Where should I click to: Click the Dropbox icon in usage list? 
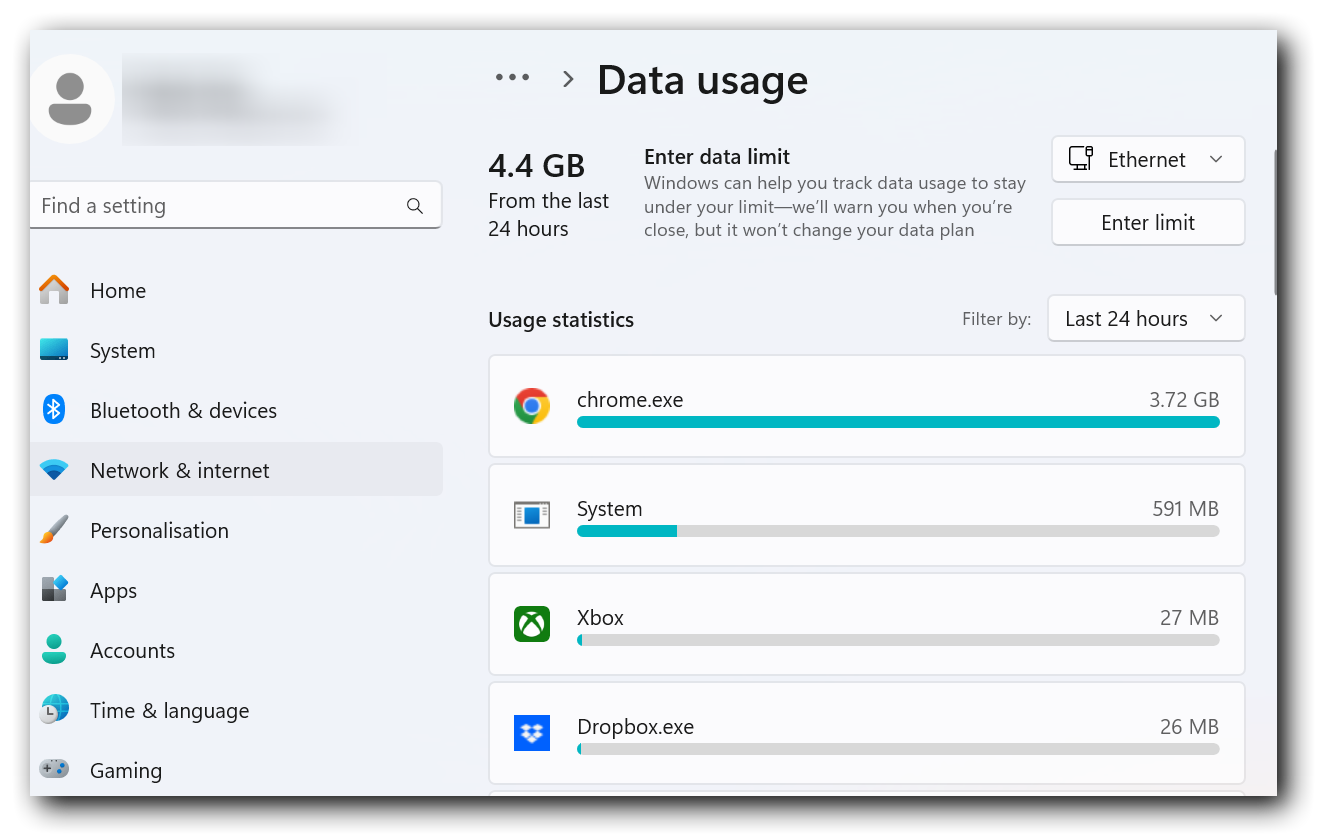pos(531,733)
